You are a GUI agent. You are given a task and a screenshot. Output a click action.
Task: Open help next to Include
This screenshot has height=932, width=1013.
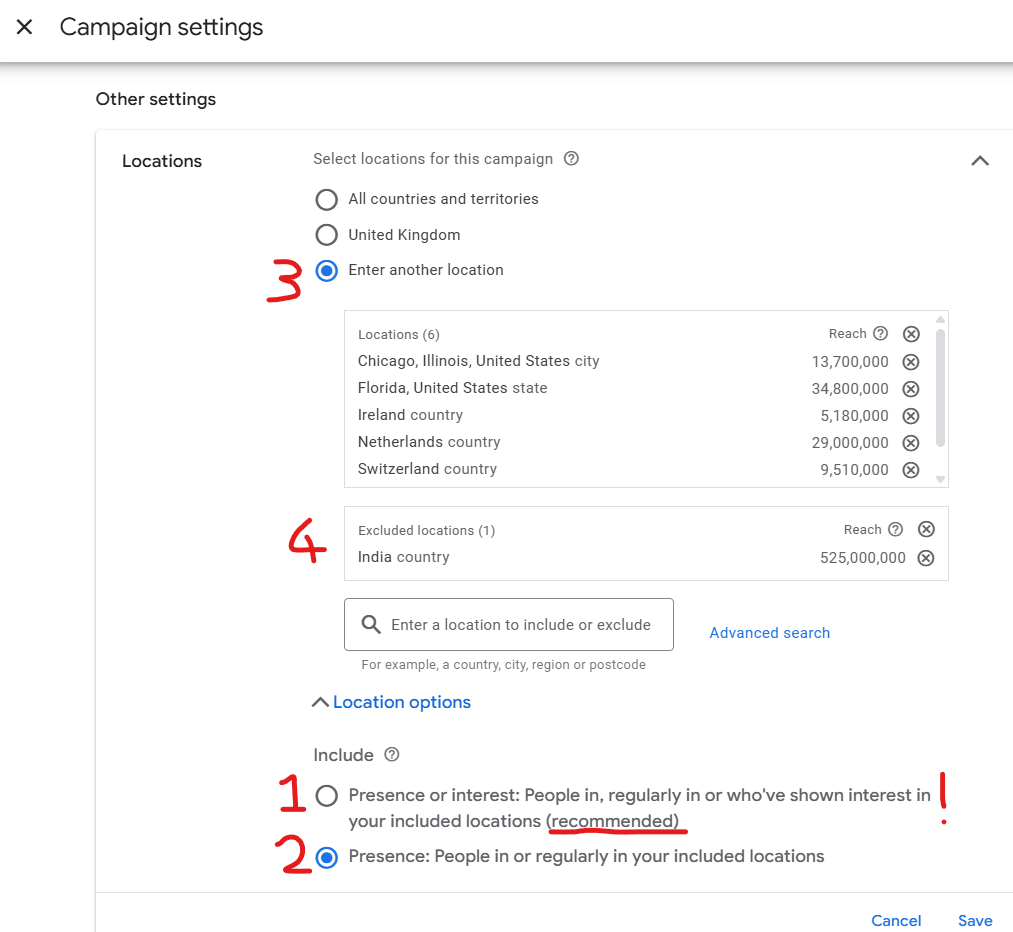tap(392, 754)
